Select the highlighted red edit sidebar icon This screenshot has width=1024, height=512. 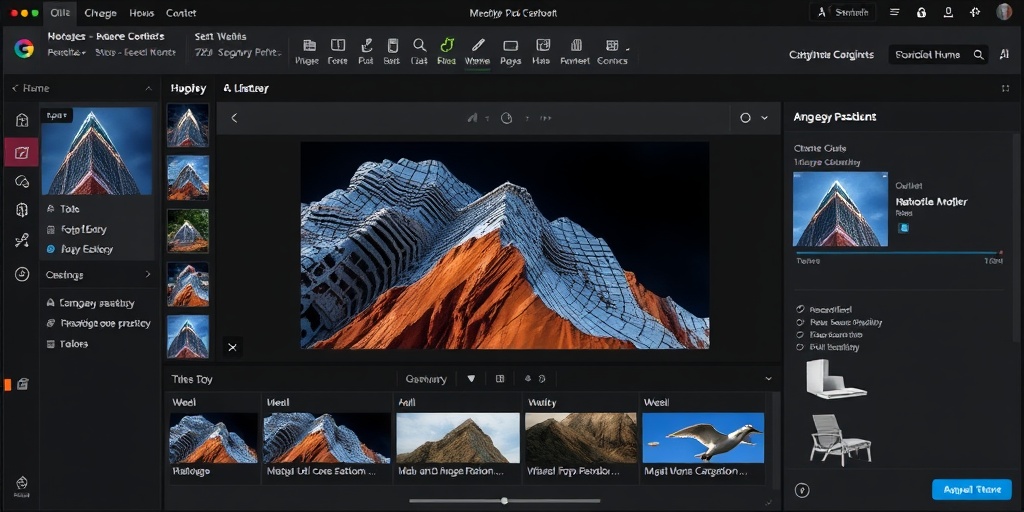pos(22,153)
